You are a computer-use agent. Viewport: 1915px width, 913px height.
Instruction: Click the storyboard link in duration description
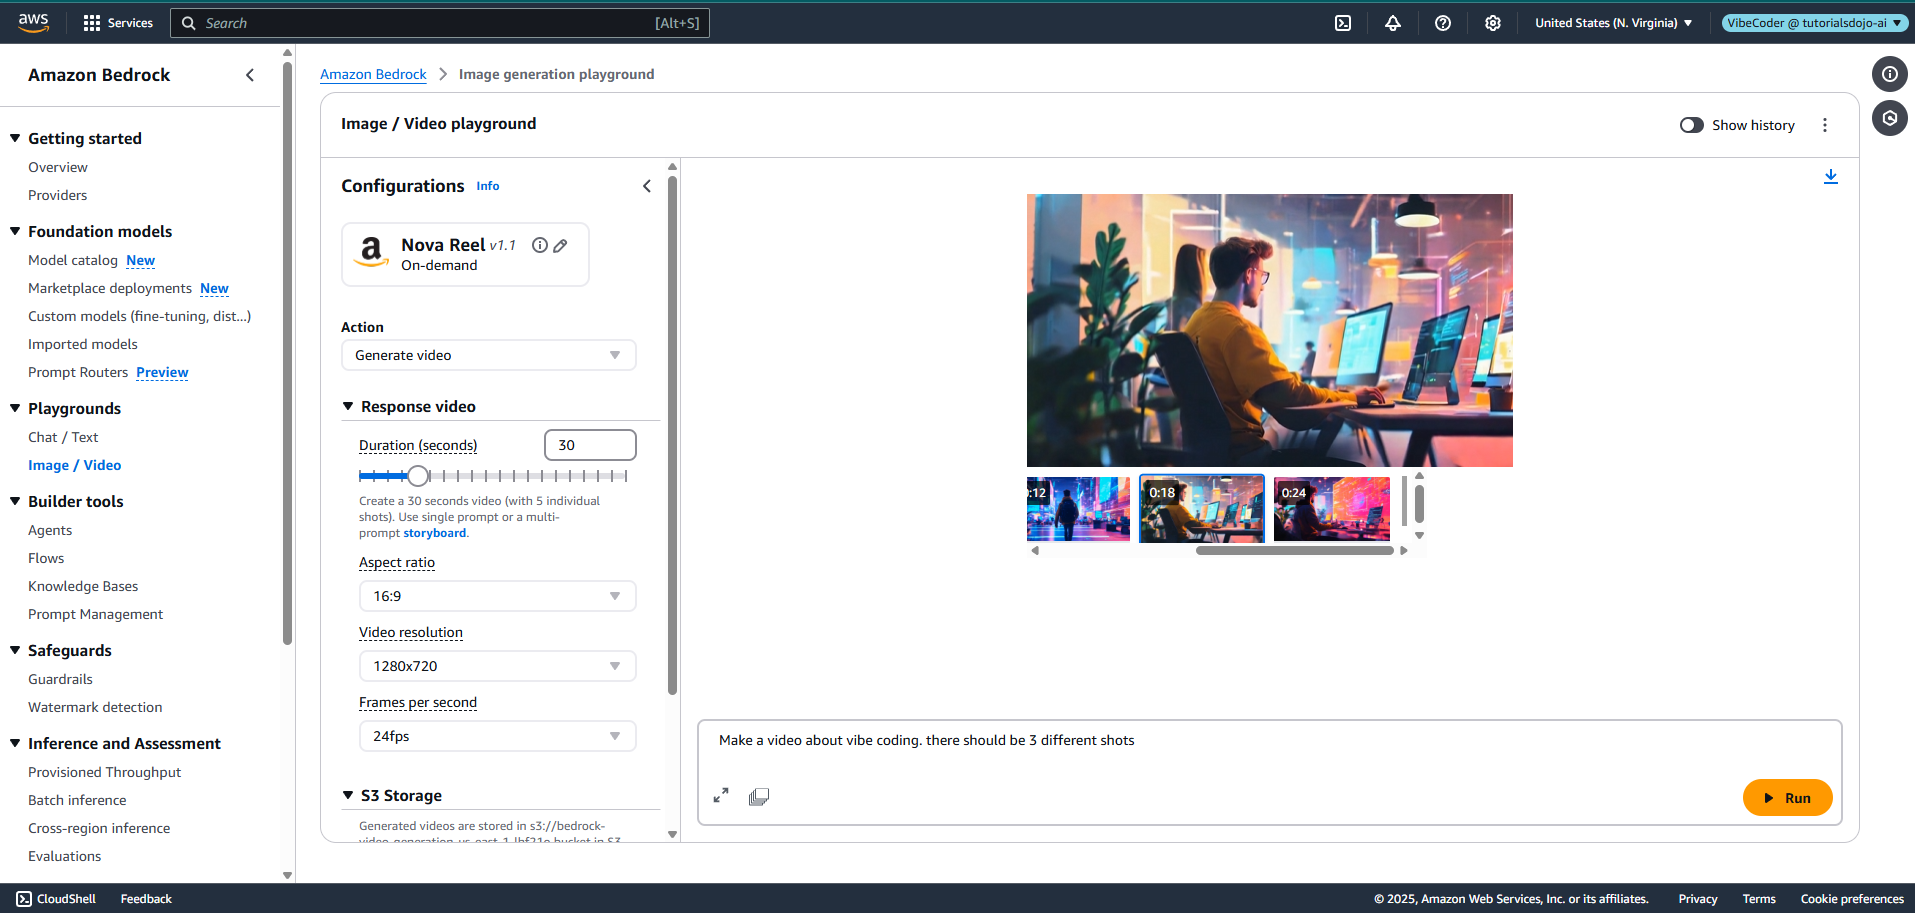pyautogui.click(x=434, y=533)
